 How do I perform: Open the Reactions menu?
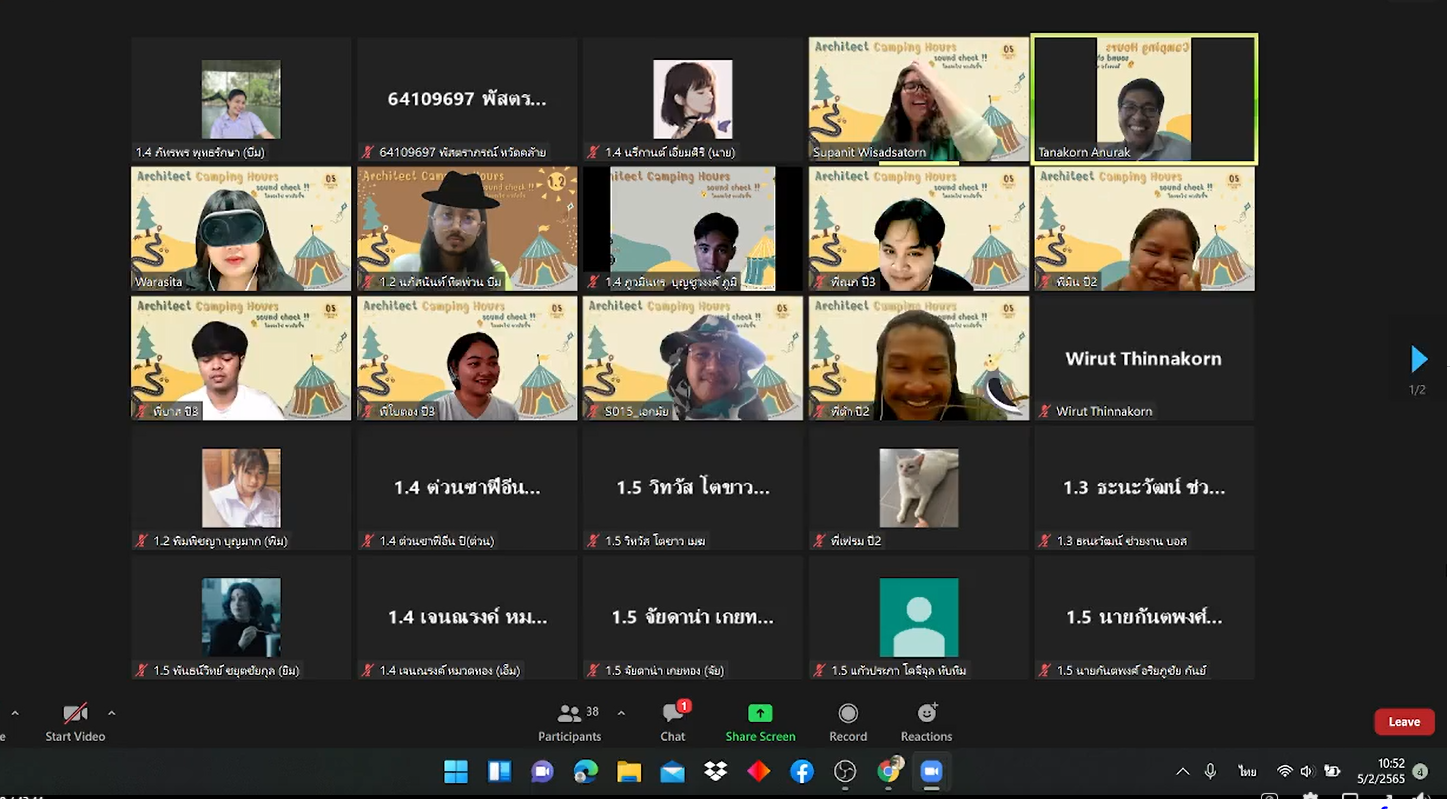[x=926, y=722]
